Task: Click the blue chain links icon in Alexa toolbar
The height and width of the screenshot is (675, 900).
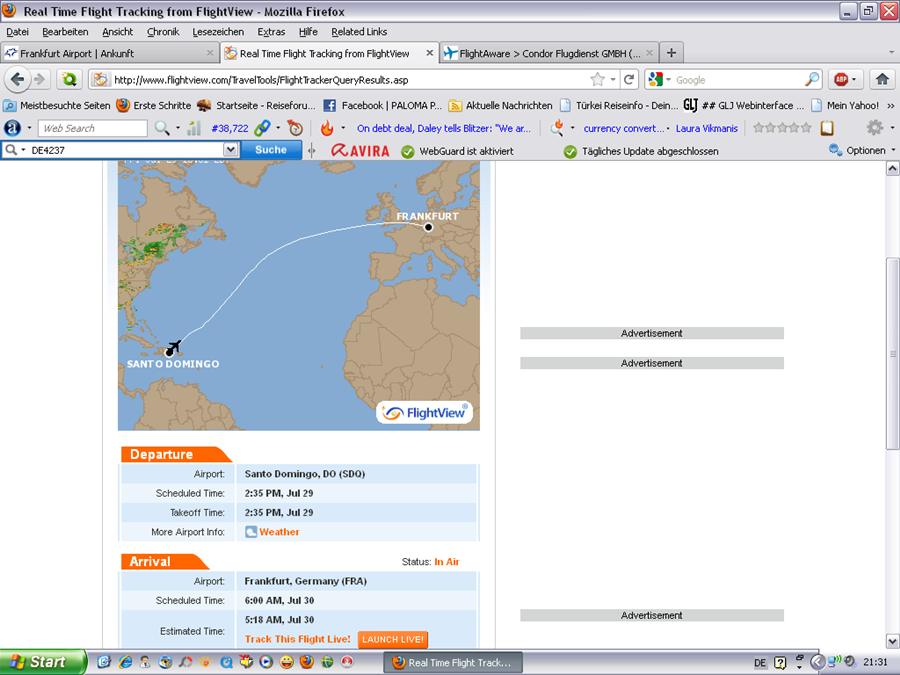Action: click(262, 128)
